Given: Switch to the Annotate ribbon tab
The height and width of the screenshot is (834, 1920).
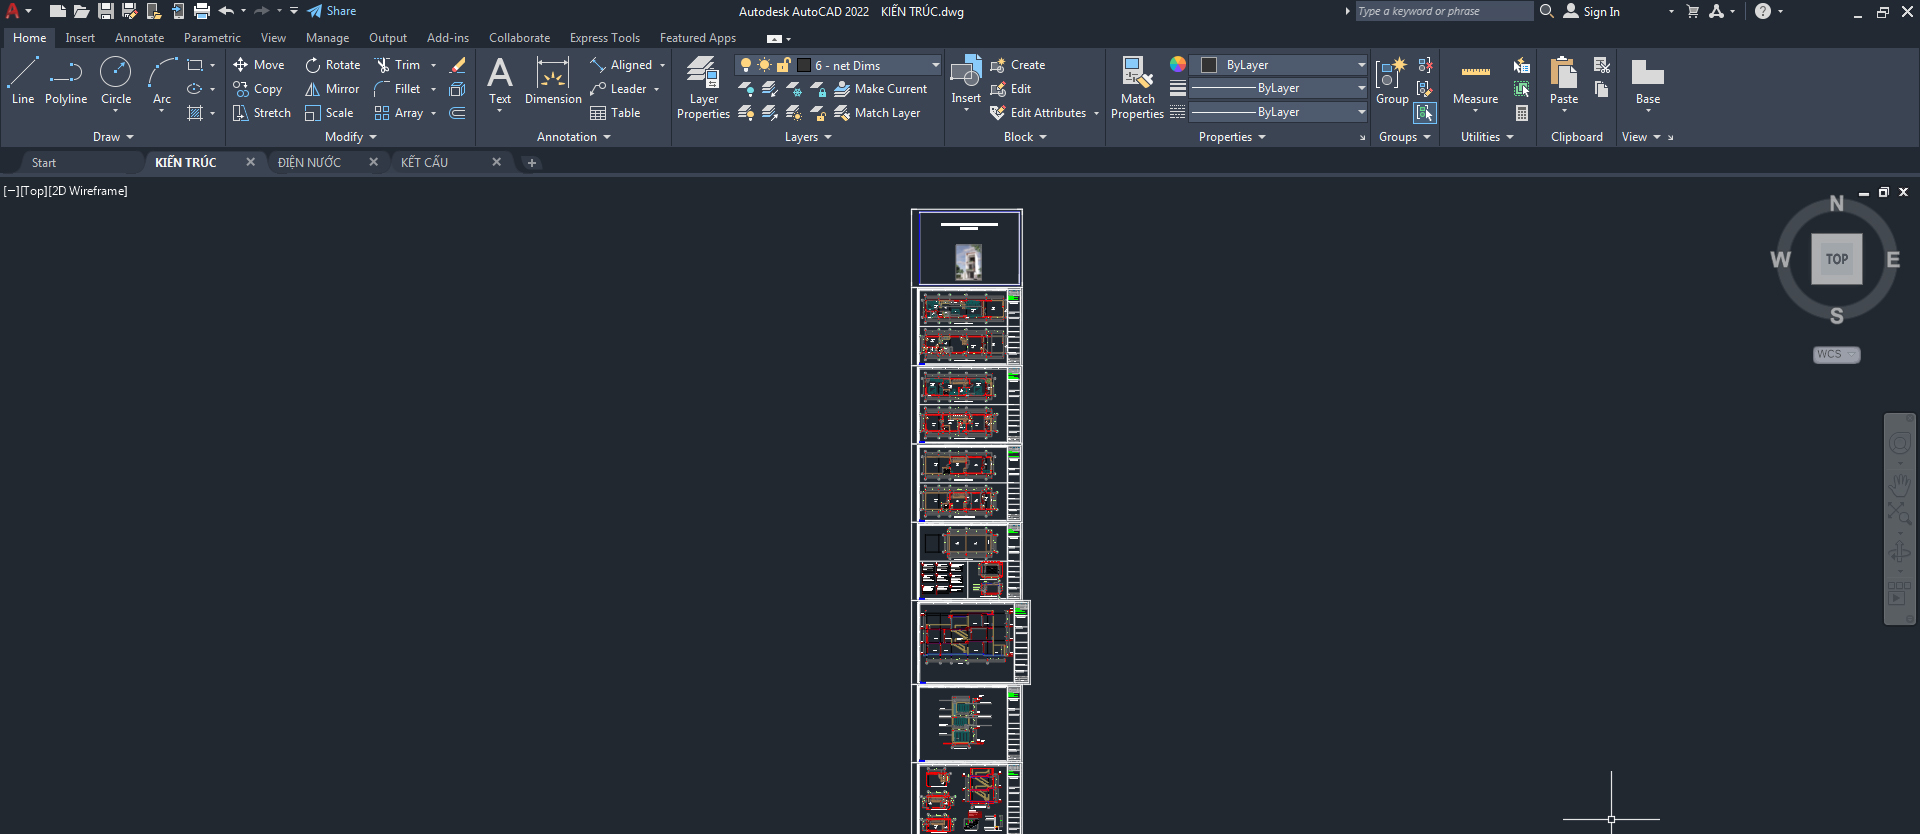Looking at the screenshot, I should (139, 38).
